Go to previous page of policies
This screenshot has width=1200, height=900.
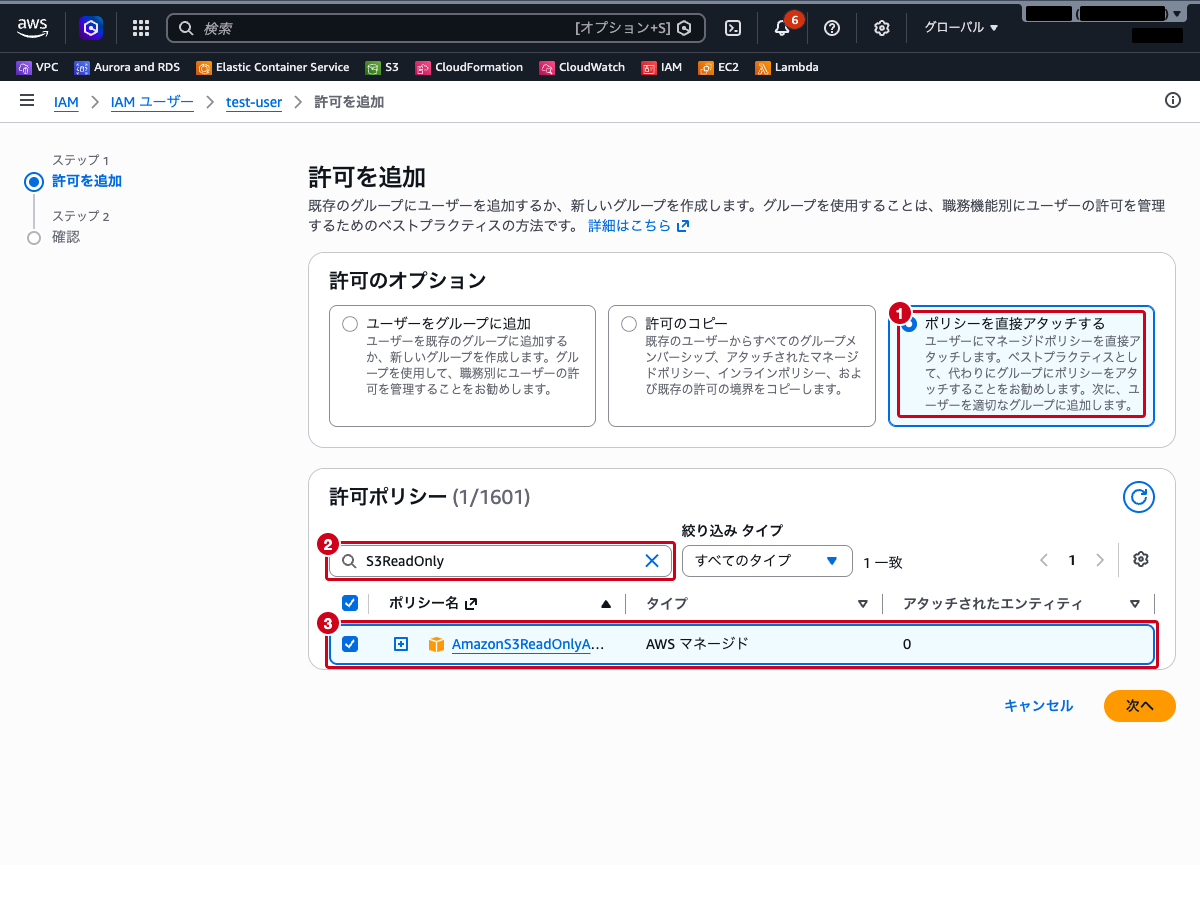pyautogui.click(x=1044, y=560)
